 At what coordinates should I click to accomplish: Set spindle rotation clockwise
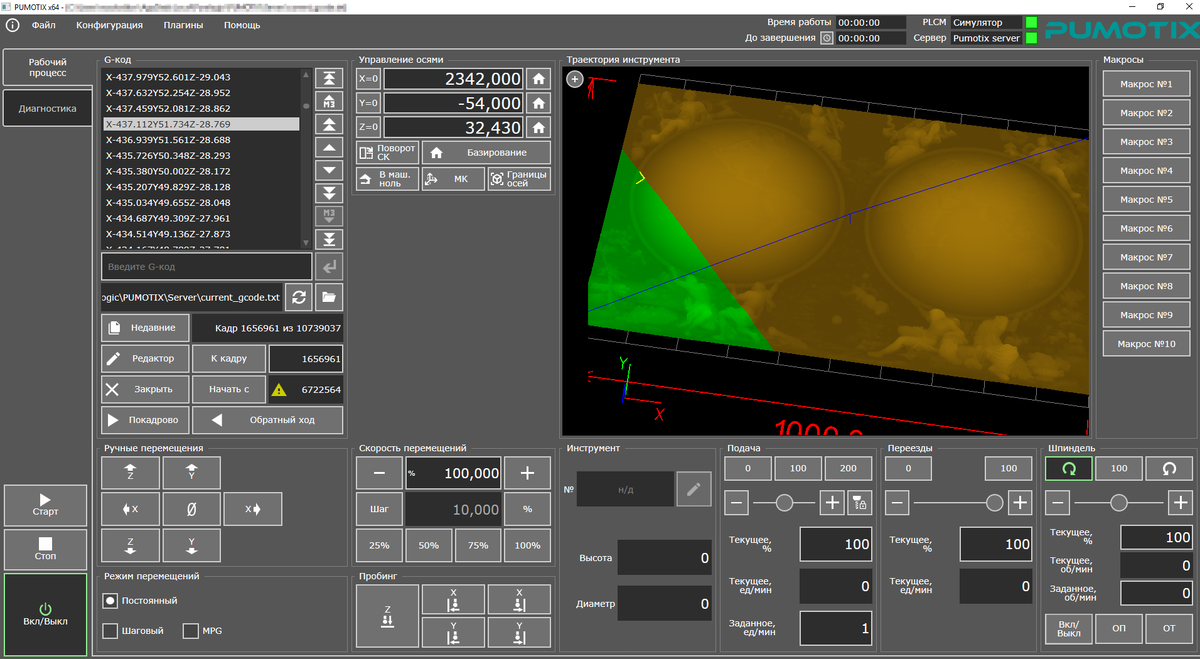pyautogui.click(x=1068, y=468)
